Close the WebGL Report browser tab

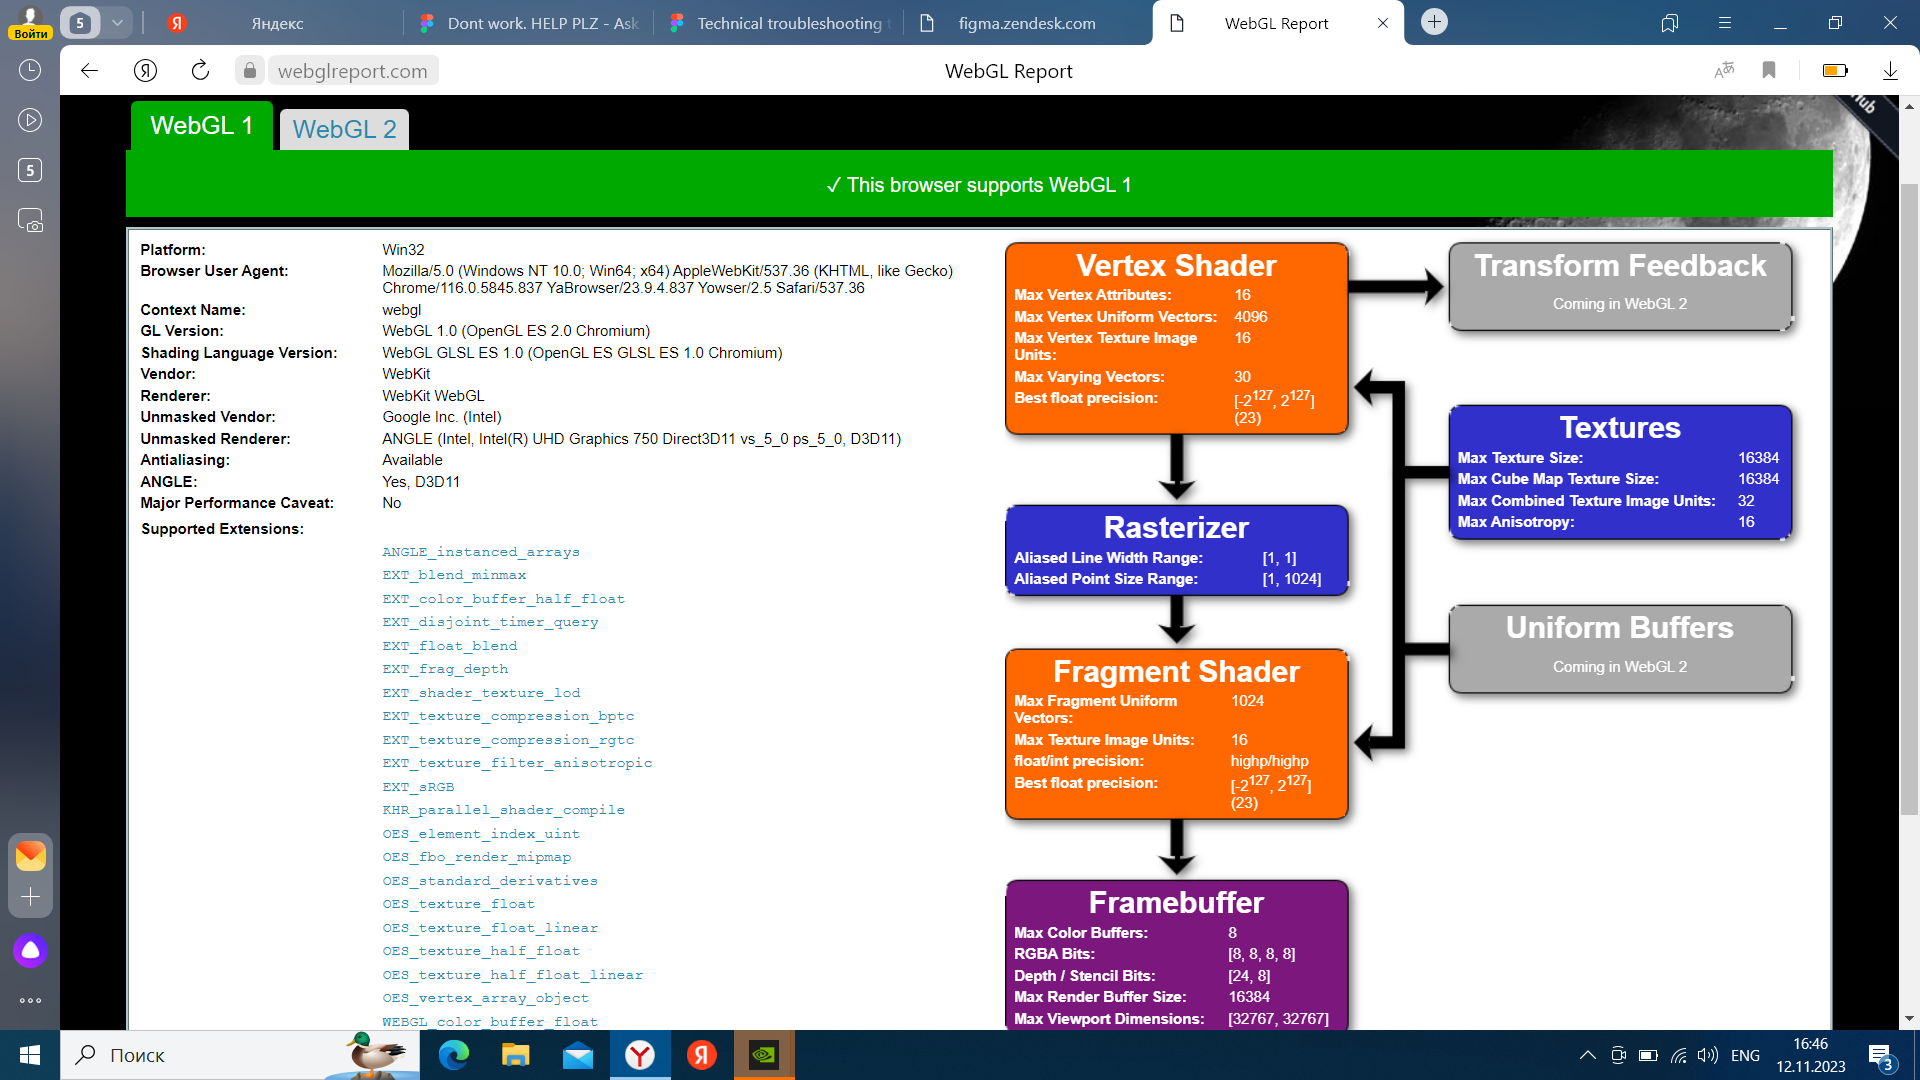1383,23
